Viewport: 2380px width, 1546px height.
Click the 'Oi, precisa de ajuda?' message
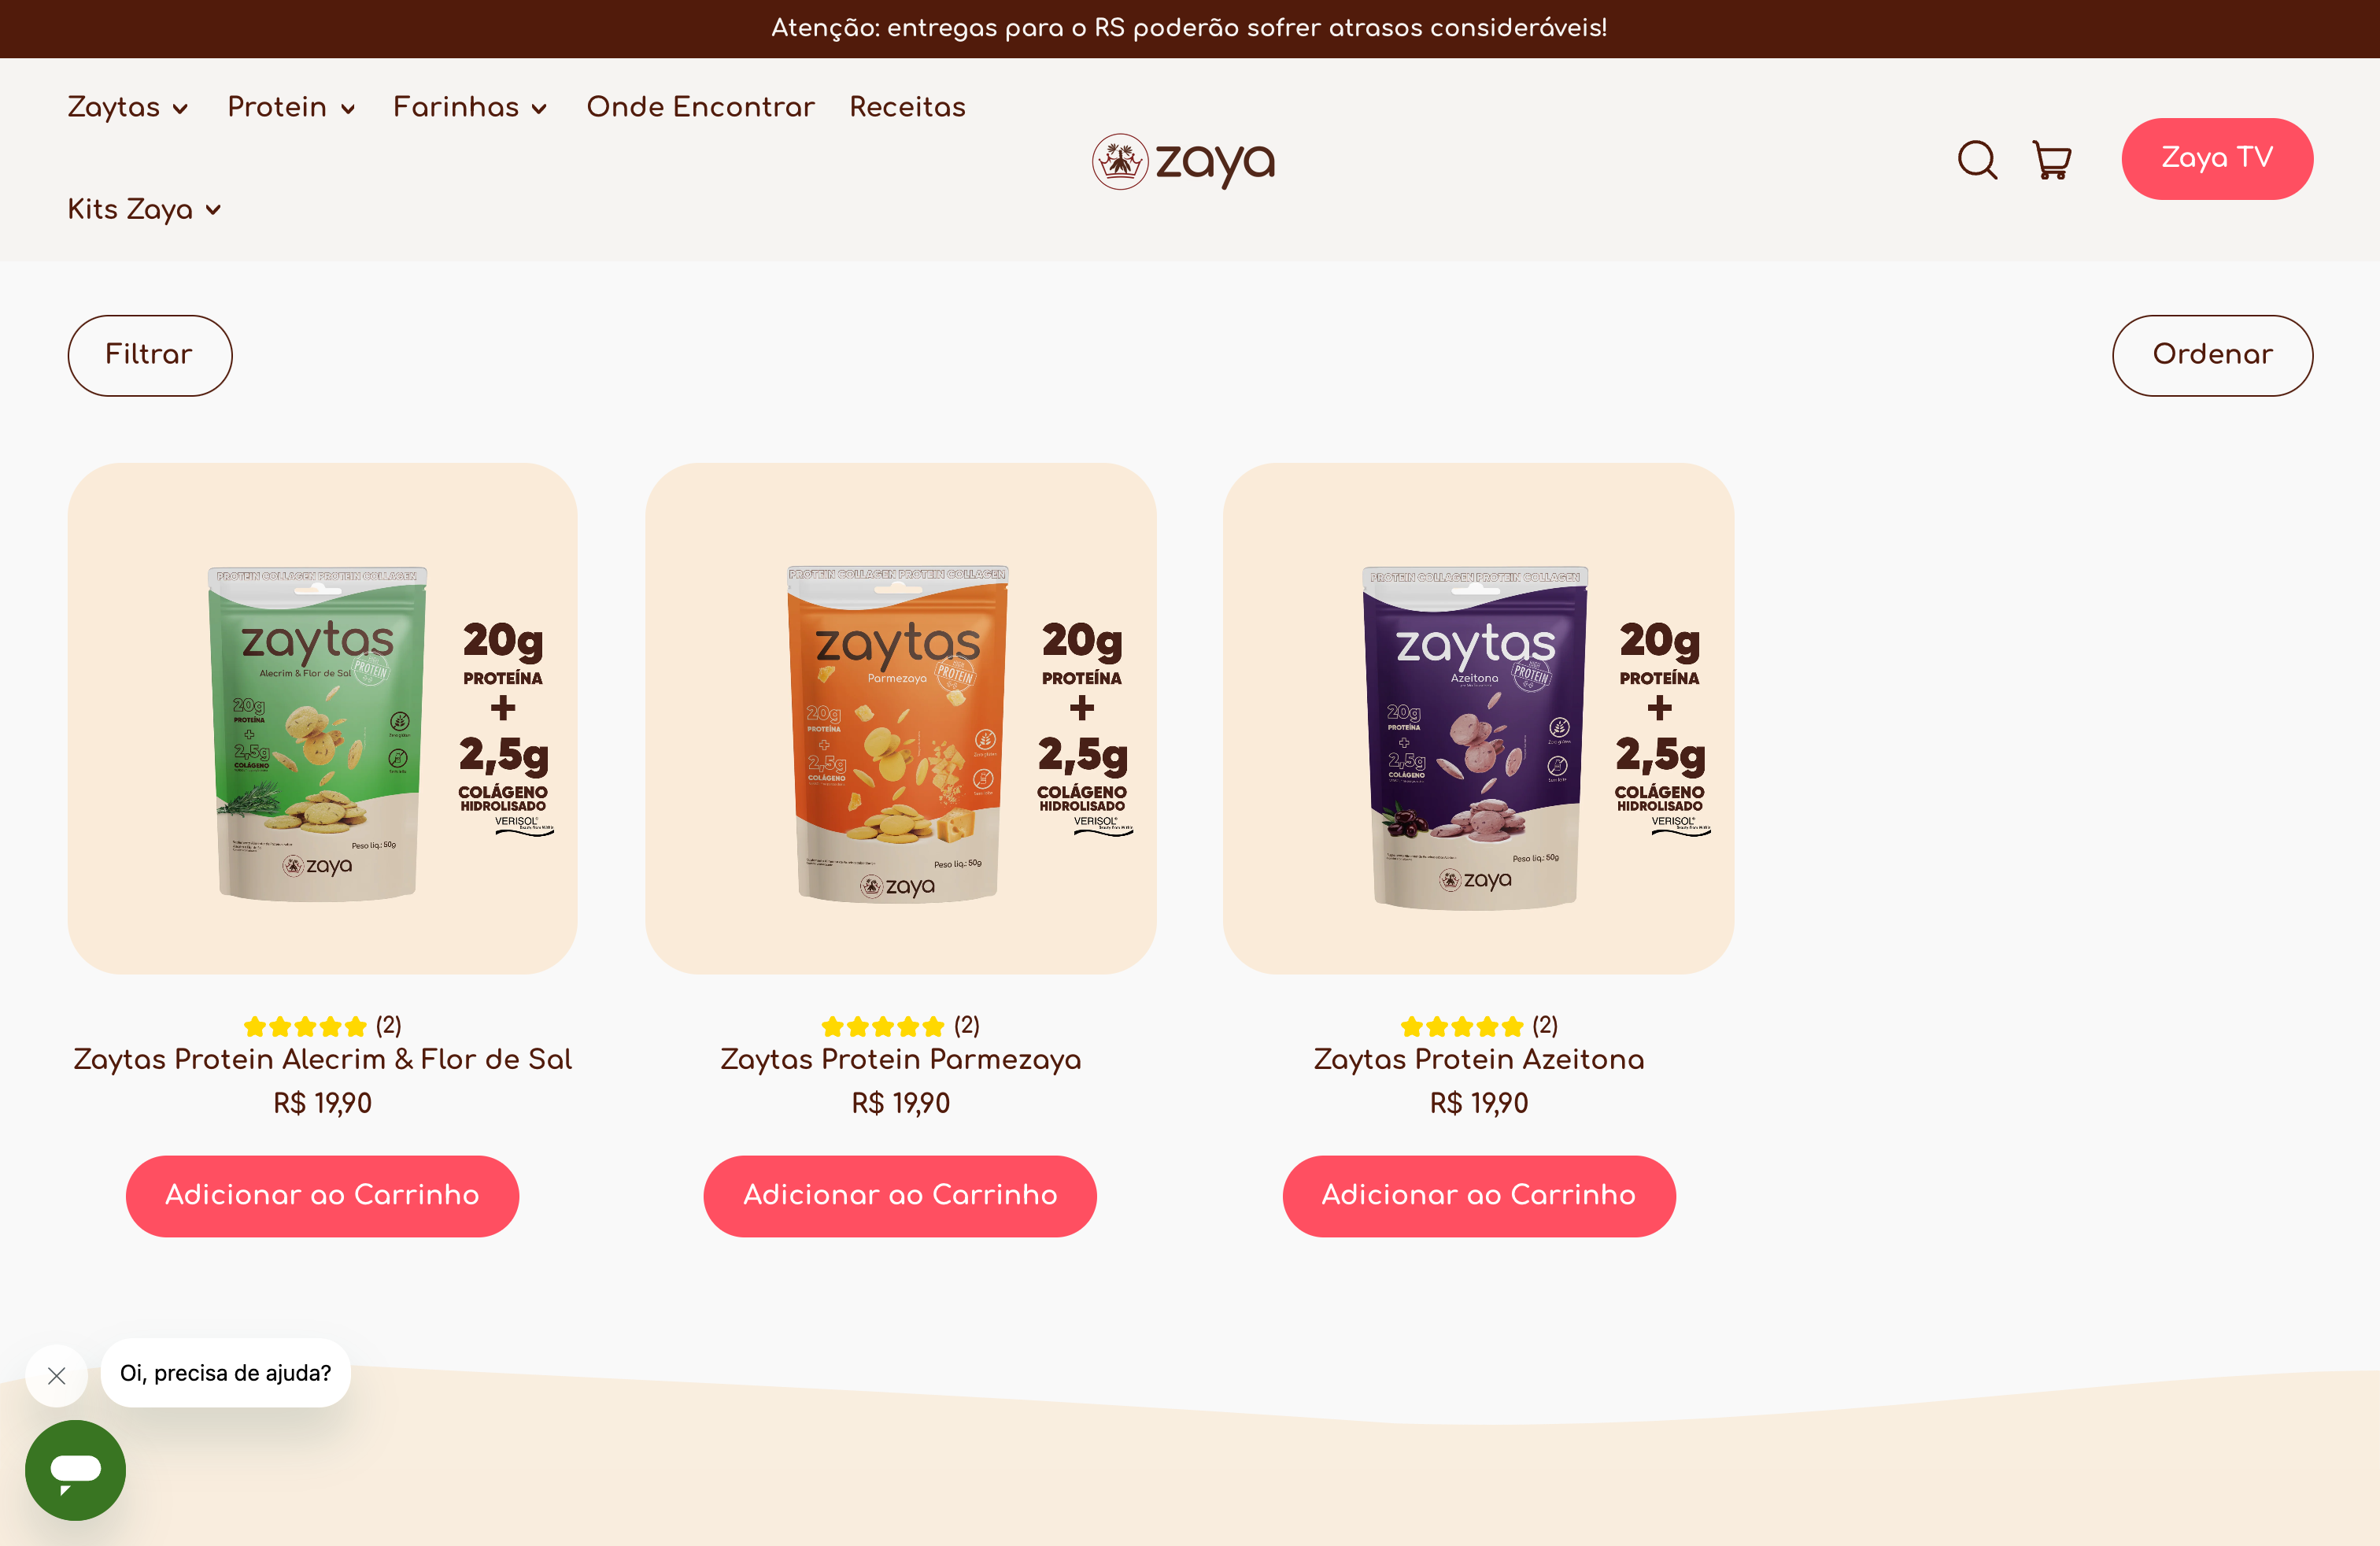(x=225, y=1372)
